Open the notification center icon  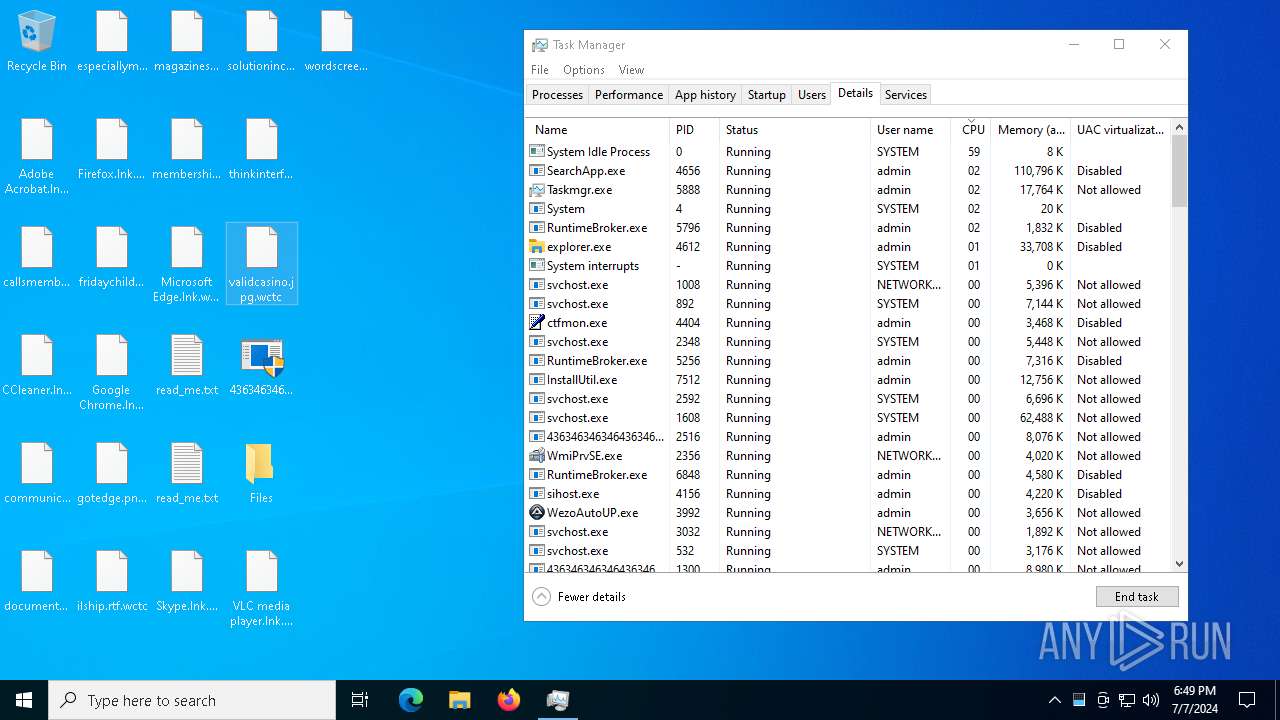[1247, 700]
